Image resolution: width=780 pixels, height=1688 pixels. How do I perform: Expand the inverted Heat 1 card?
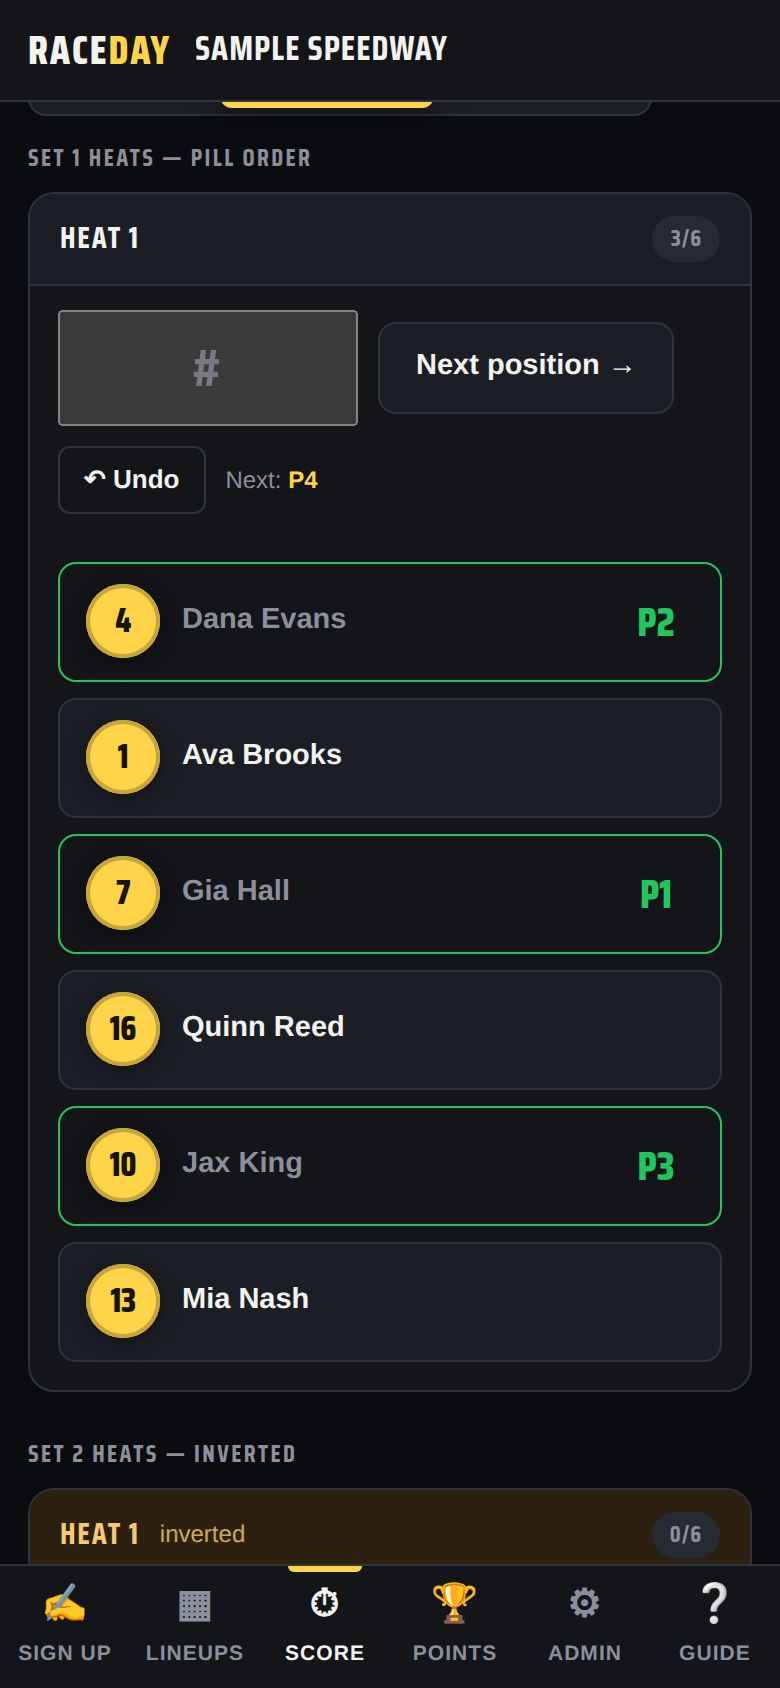390,1532
